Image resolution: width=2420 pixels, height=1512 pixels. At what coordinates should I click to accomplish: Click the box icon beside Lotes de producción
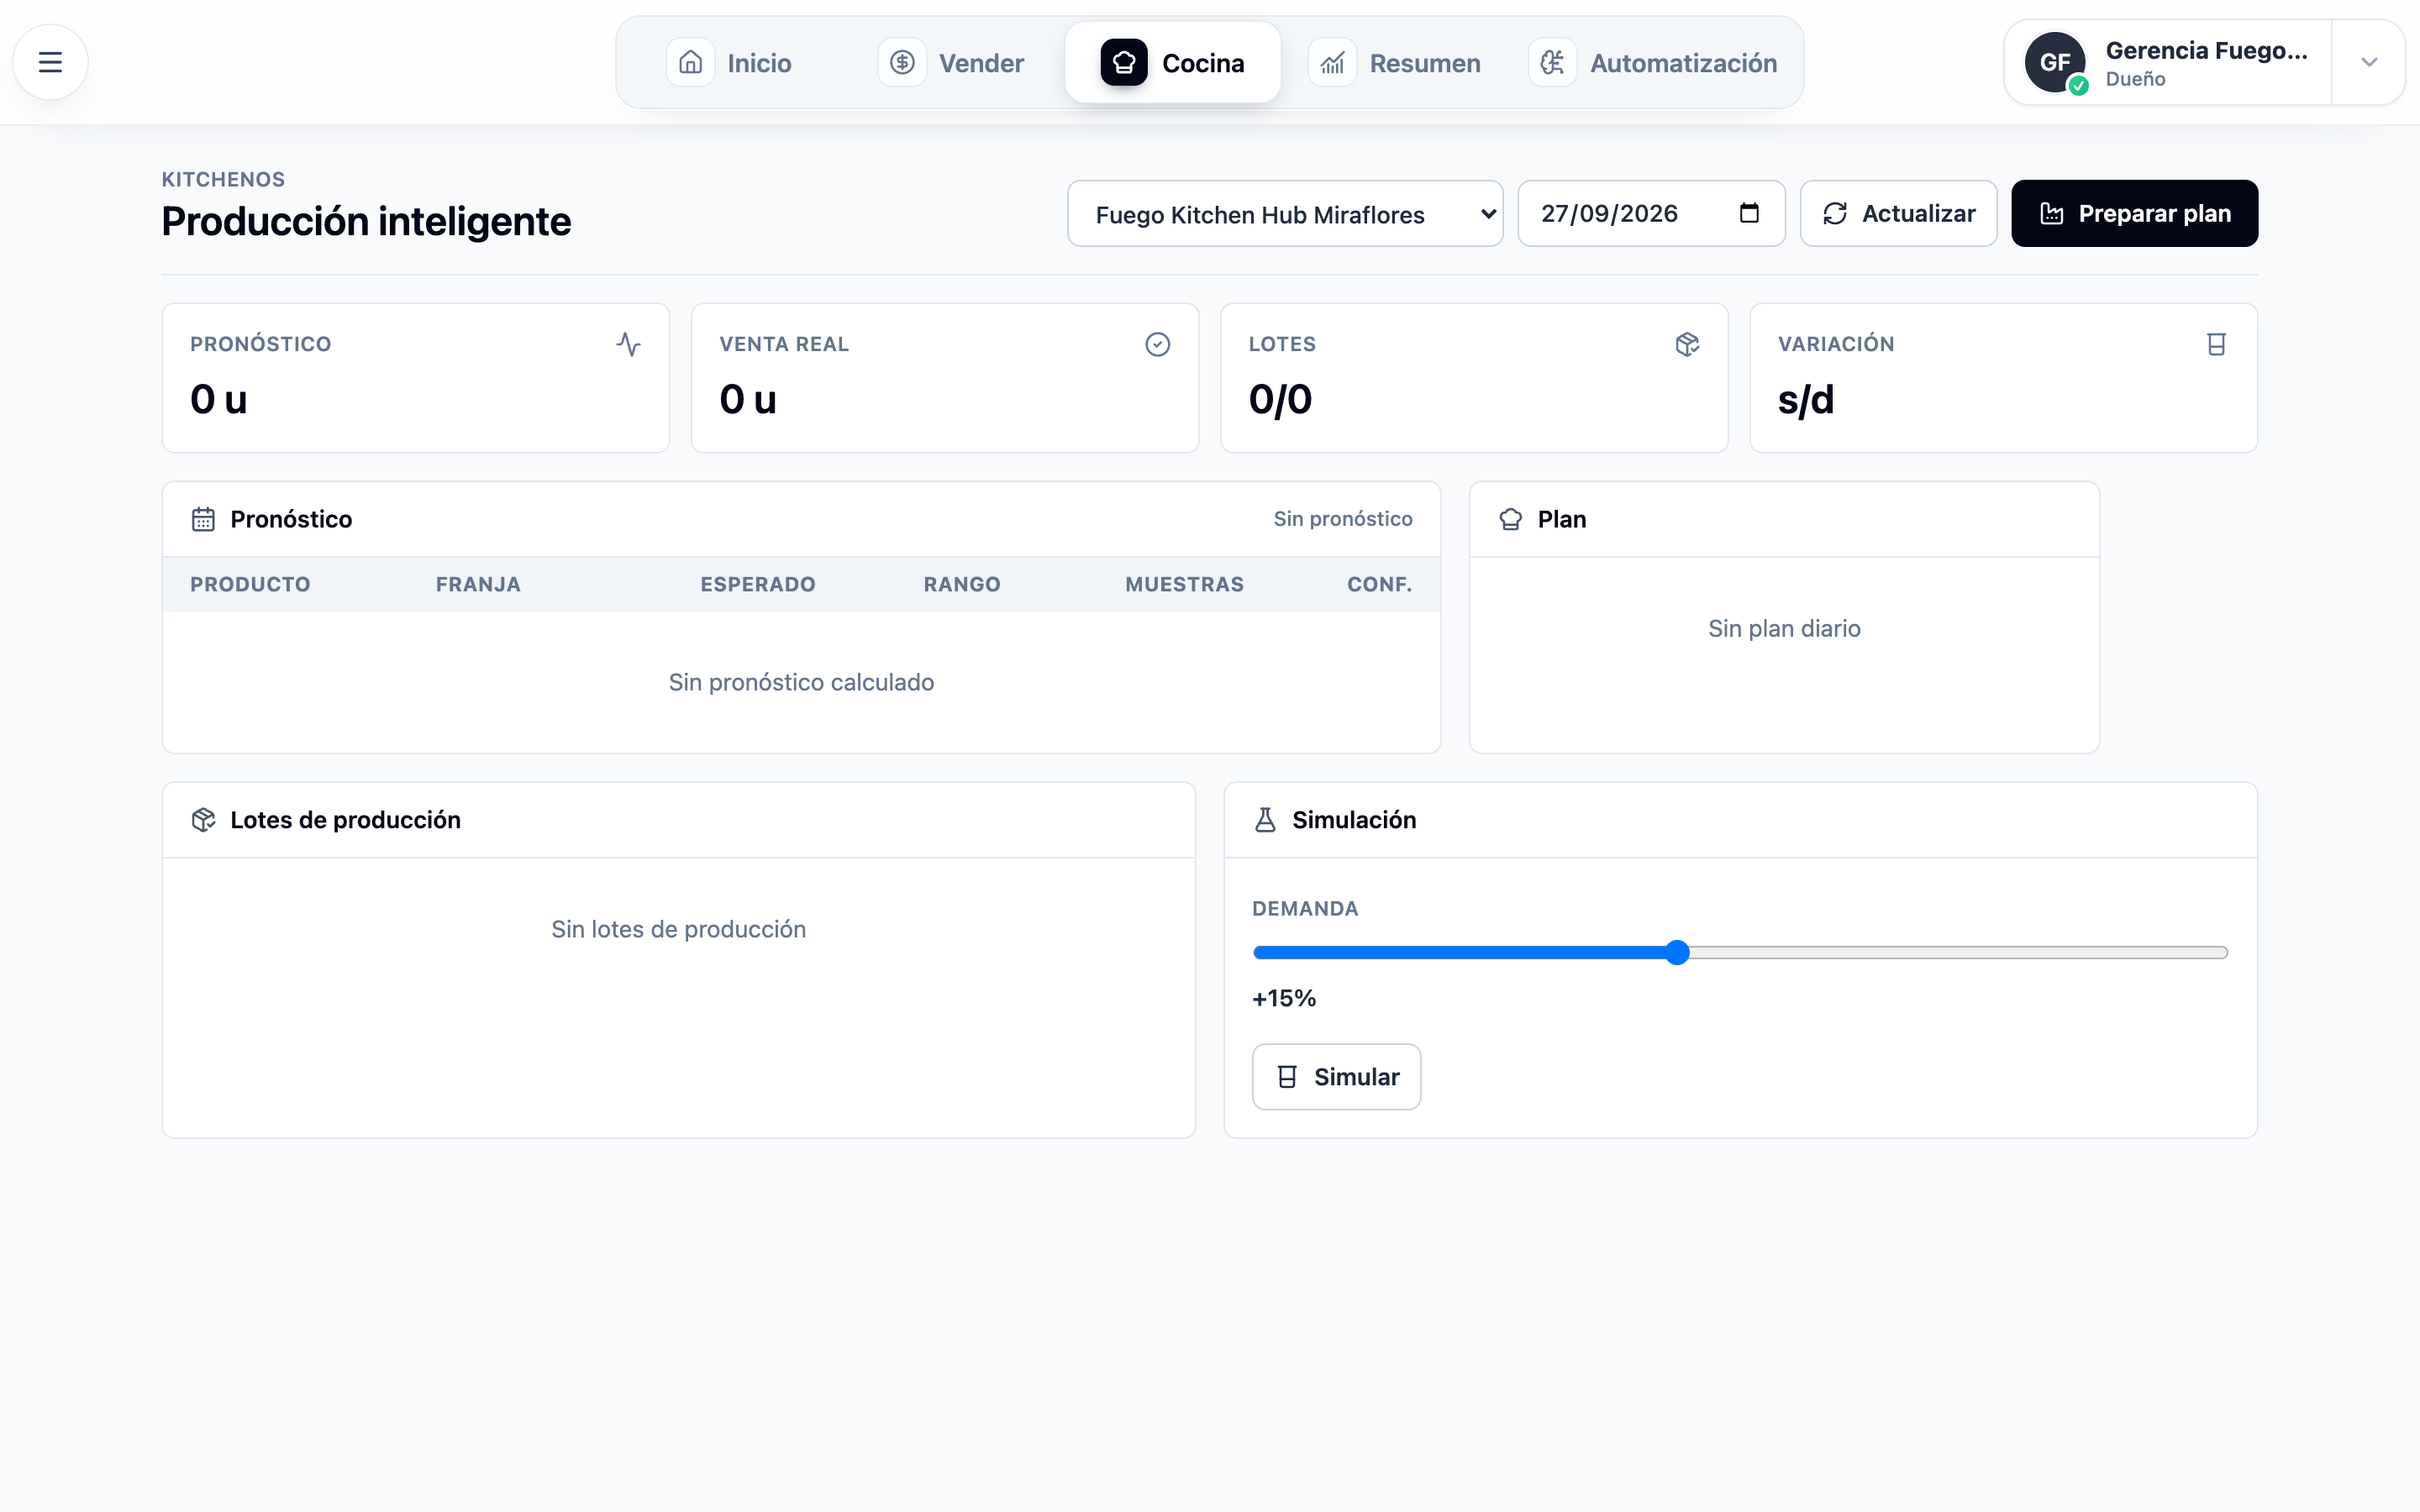[x=203, y=820]
